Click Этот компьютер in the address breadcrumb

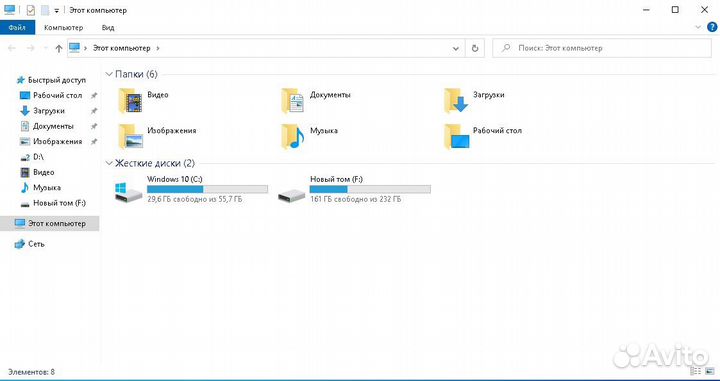121,48
